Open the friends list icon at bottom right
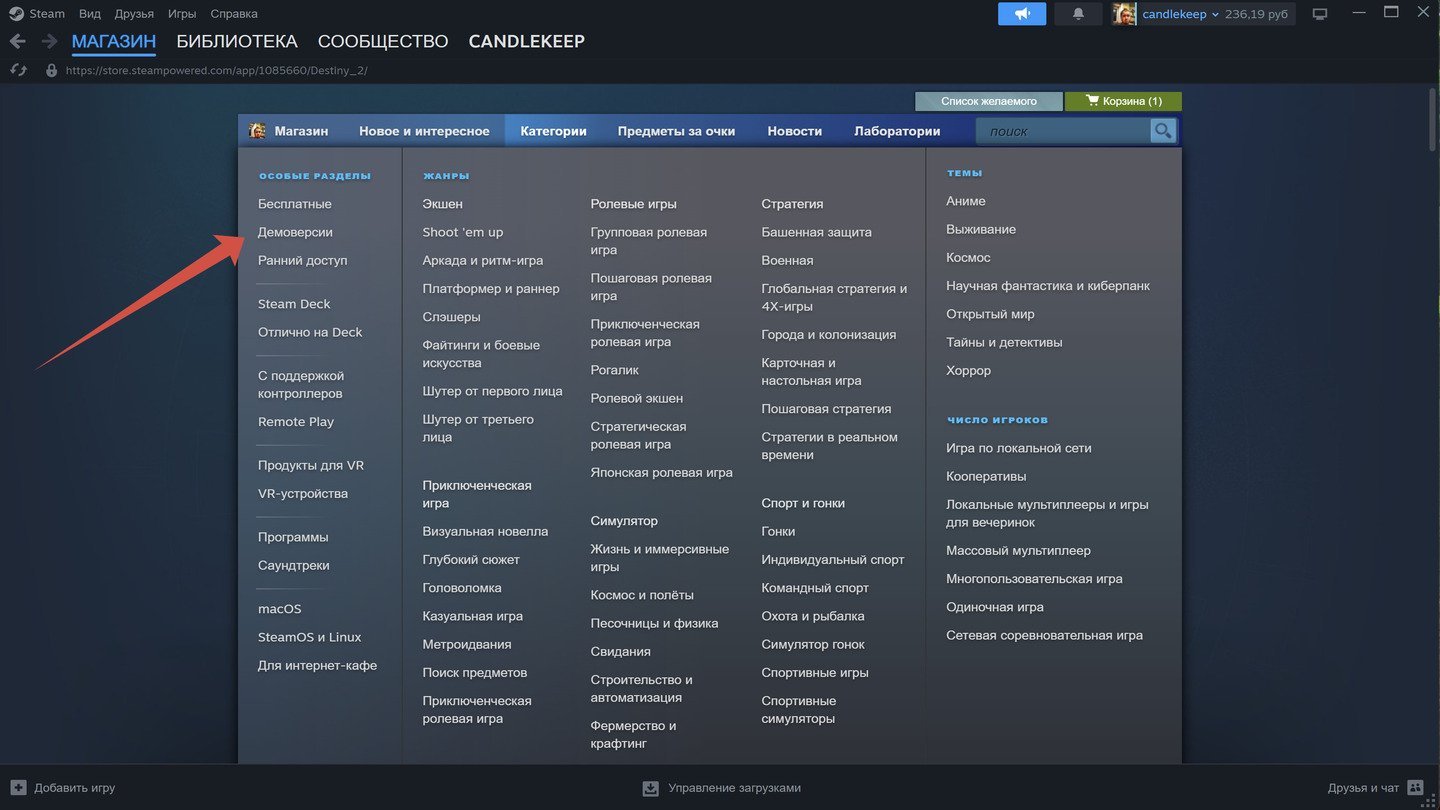The height and width of the screenshot is (810, 1440). pyautogui.click(x=1415, y=788)
